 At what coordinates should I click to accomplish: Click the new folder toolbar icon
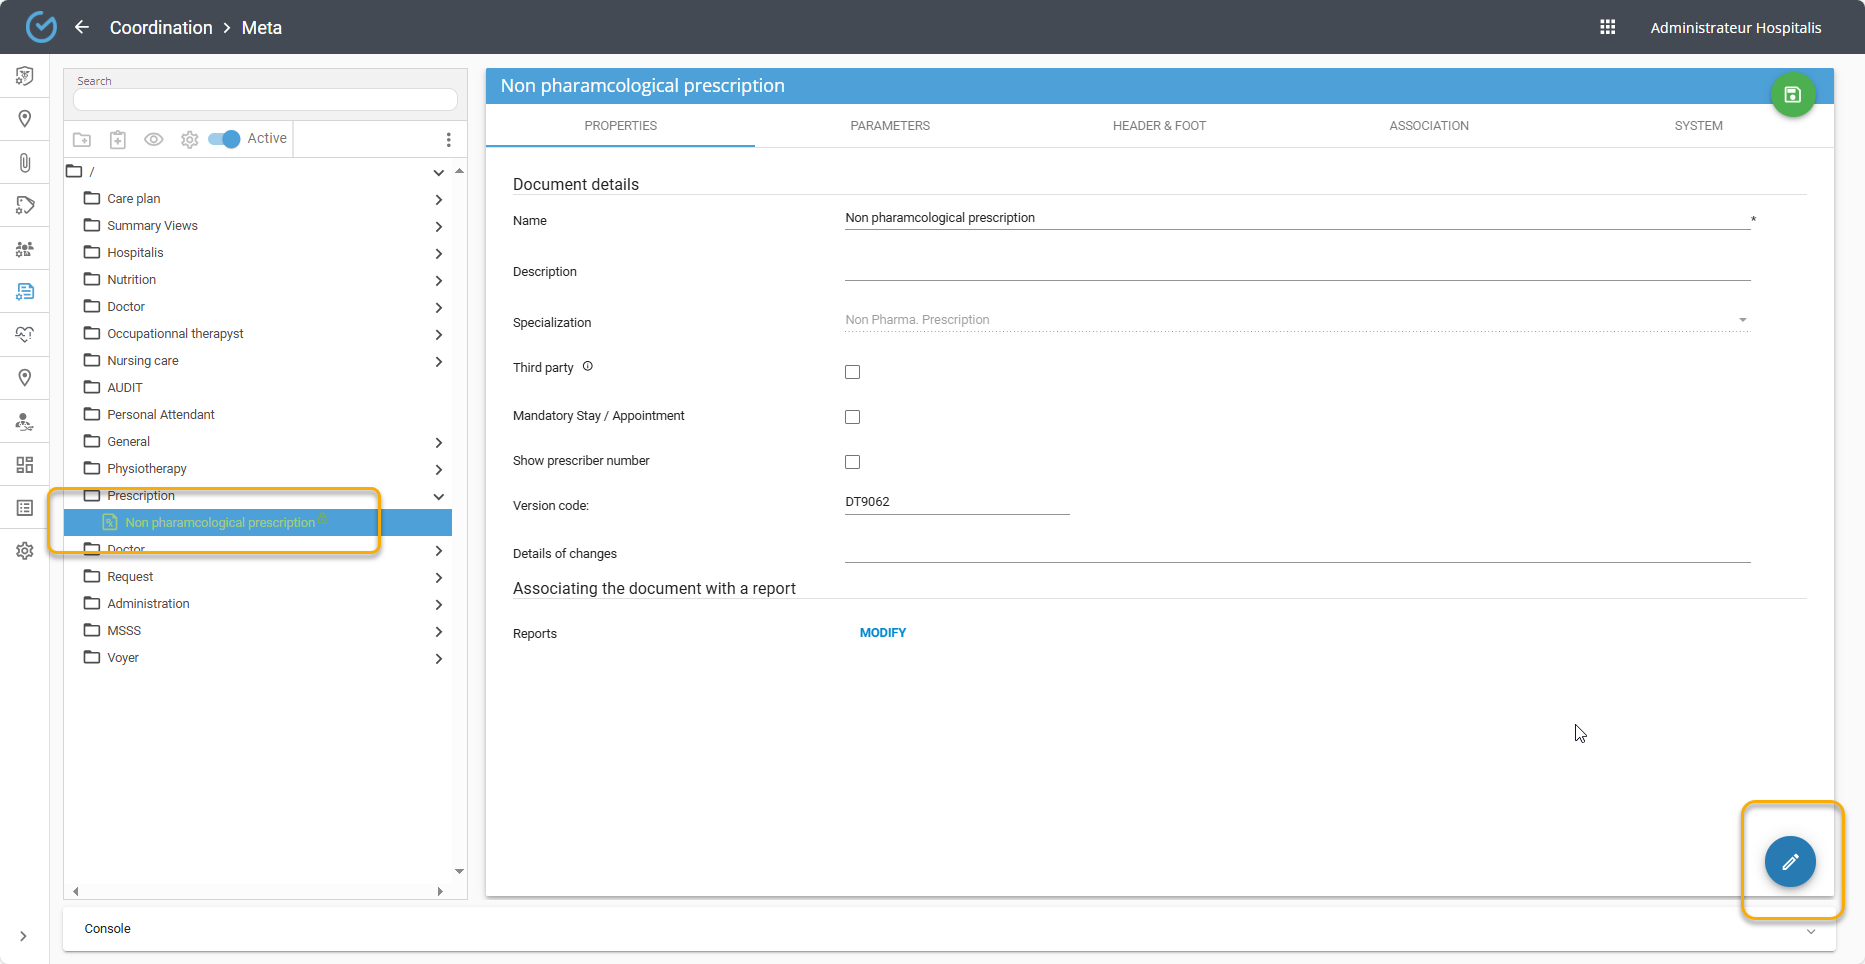coord(82,140)
